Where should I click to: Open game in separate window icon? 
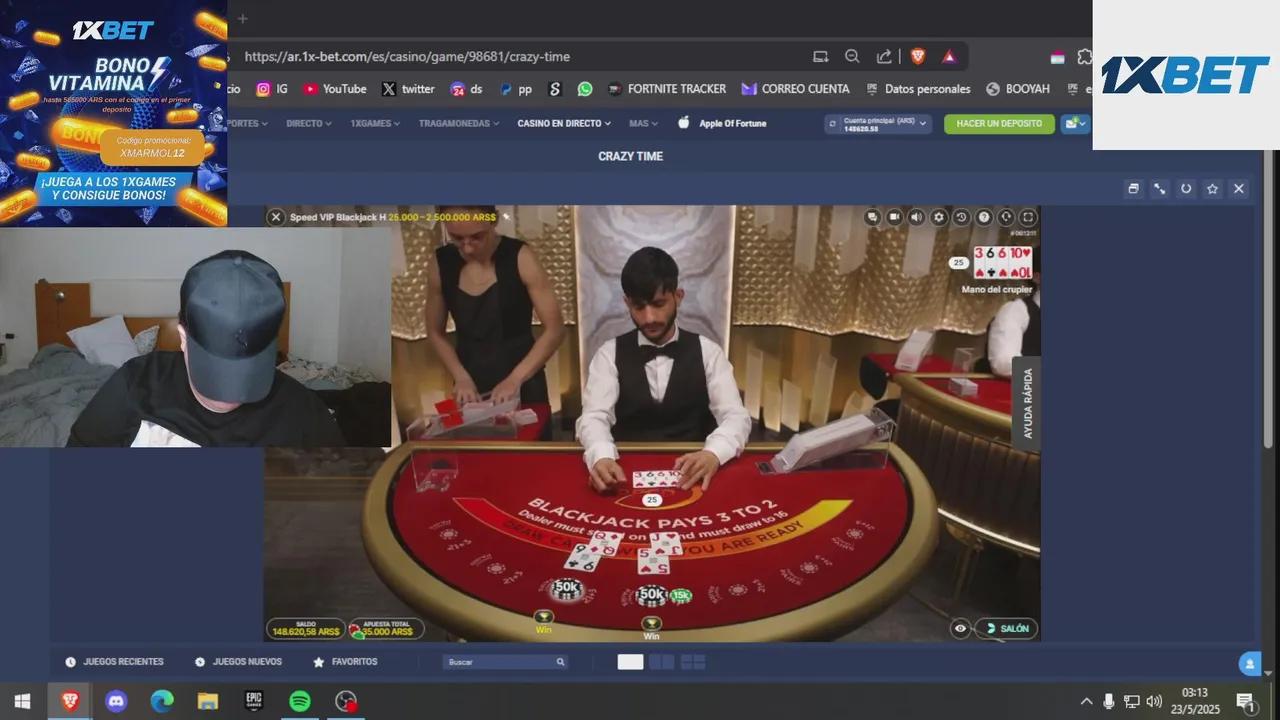pos(1133,188)
